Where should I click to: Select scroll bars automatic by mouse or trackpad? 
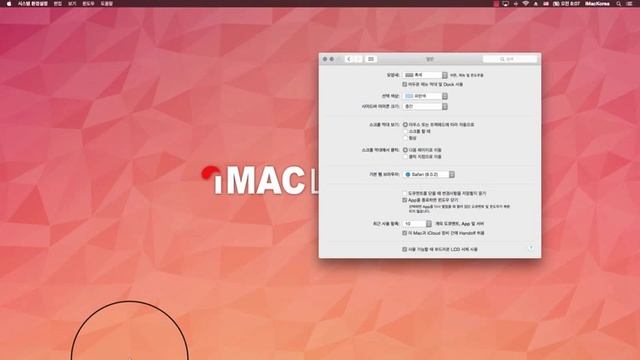[x=405, y=124]
